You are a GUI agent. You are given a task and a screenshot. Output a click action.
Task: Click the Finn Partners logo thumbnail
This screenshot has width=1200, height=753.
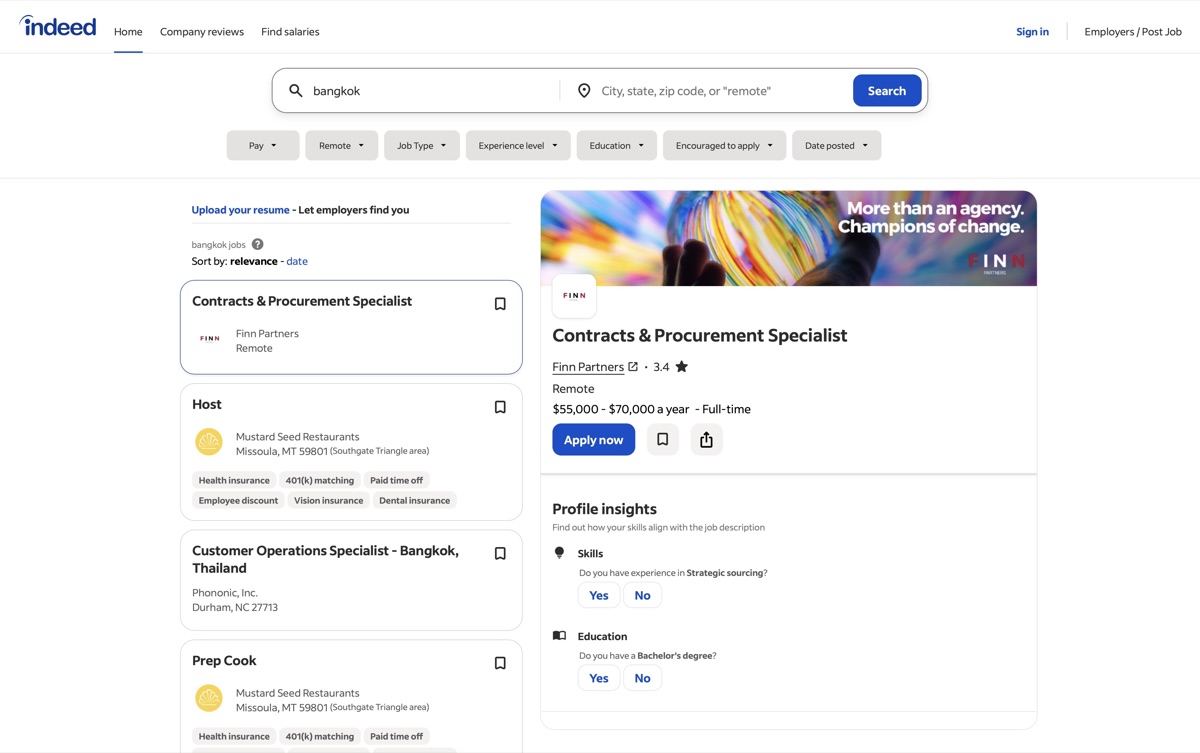[574, 296]
